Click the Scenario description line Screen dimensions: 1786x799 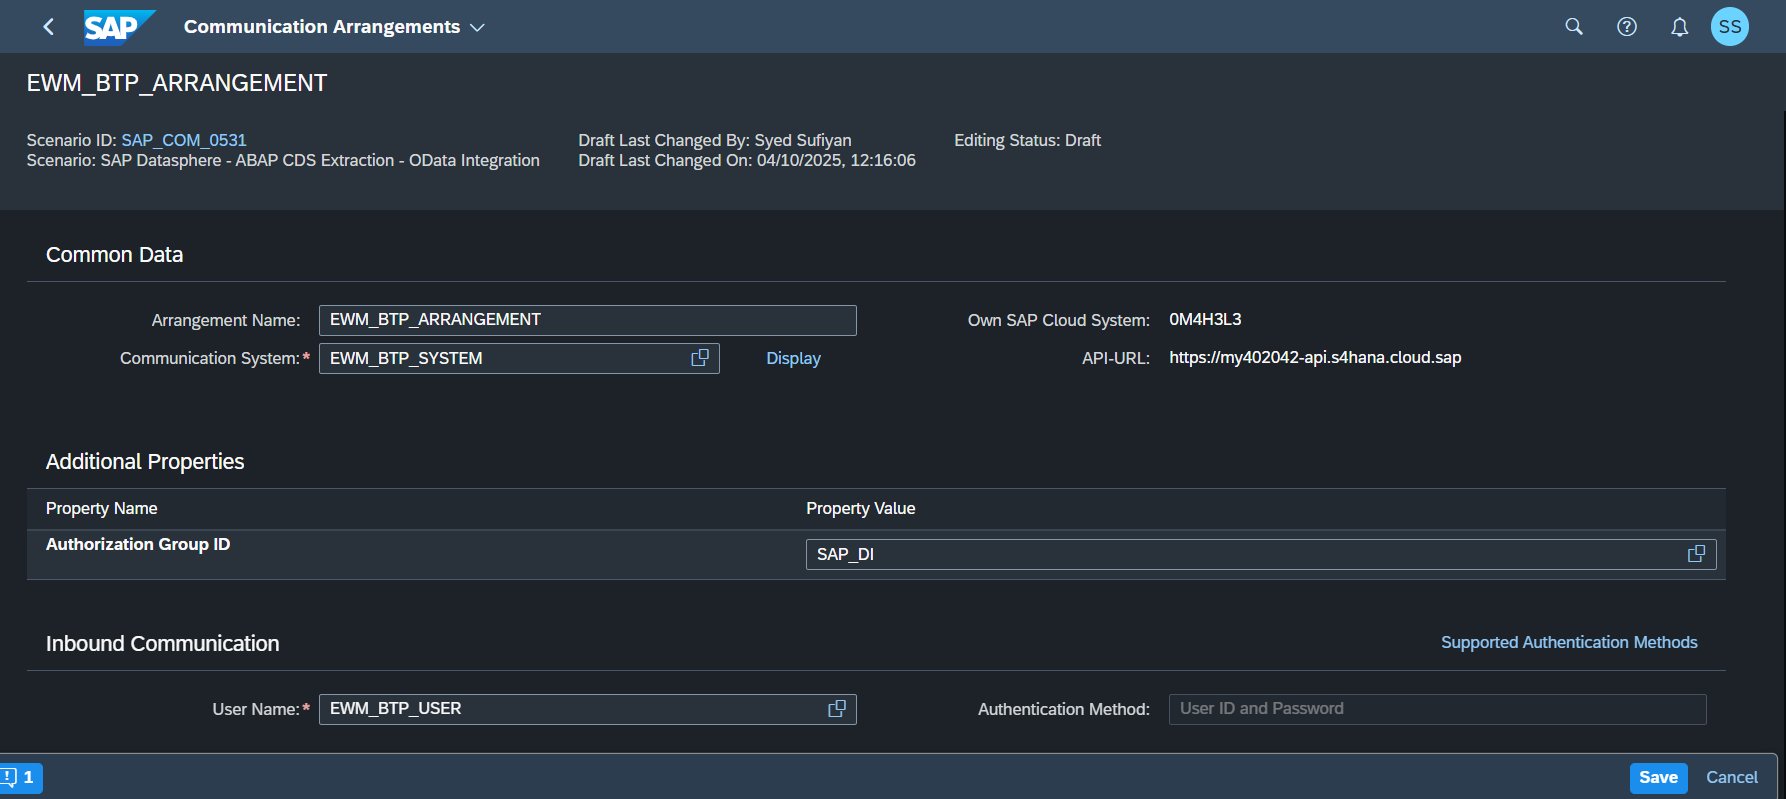[283, 160]
